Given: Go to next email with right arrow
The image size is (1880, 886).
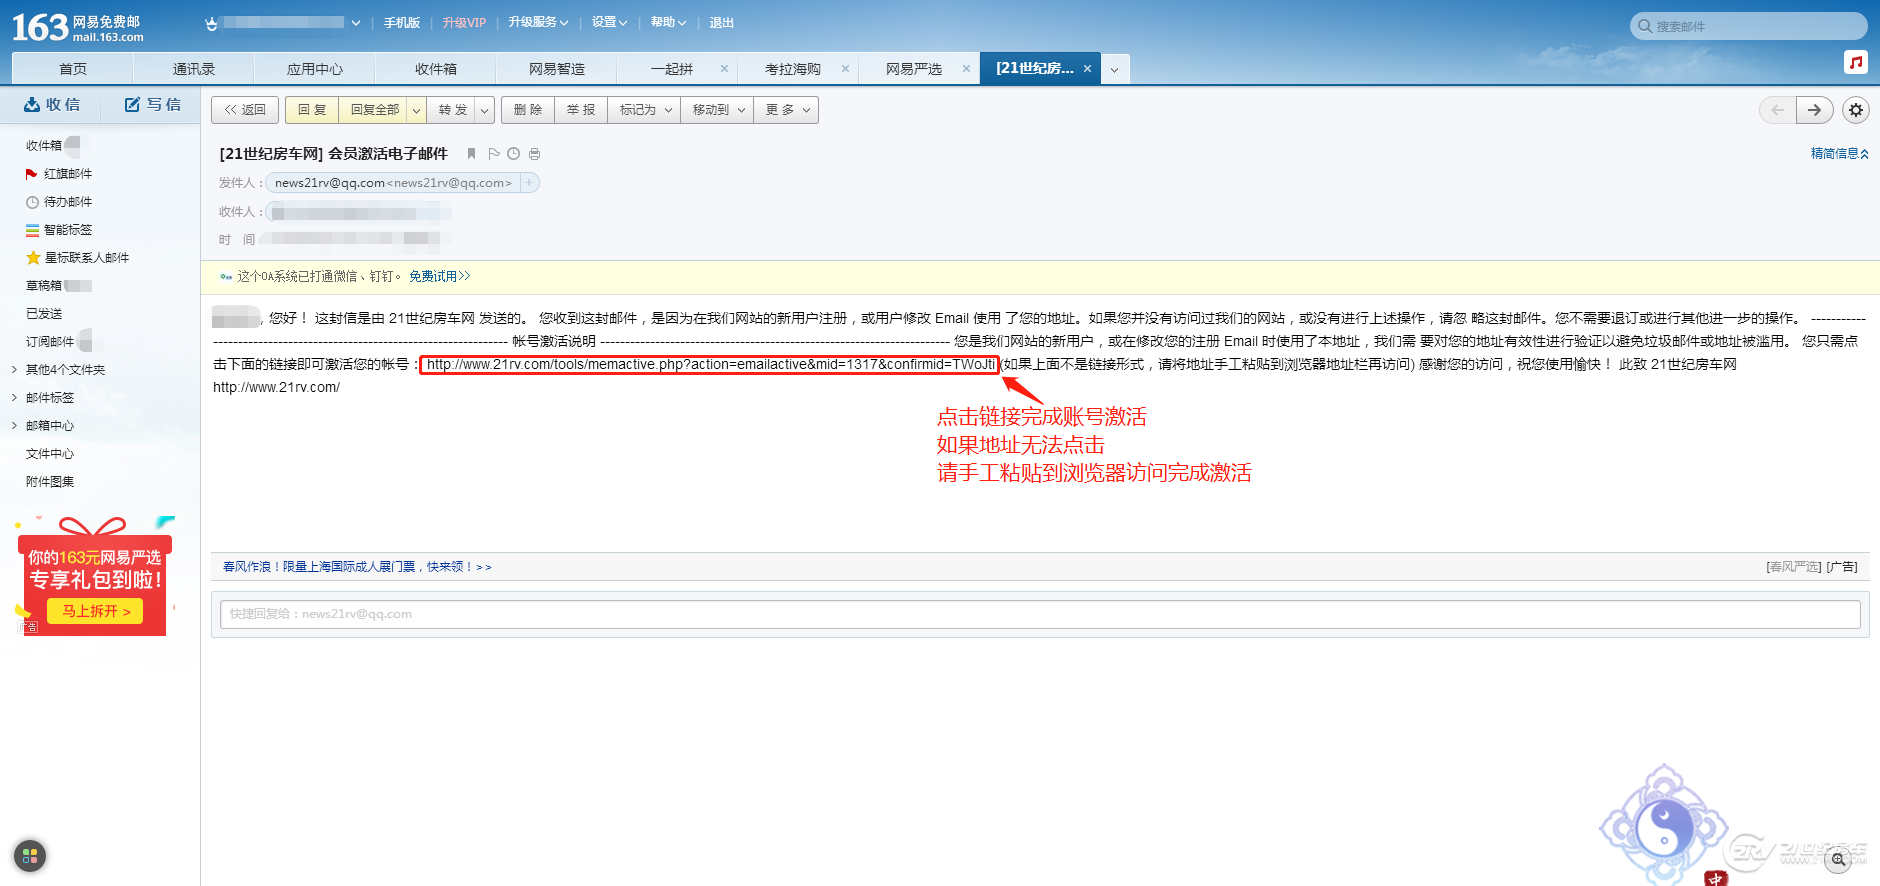Looking at the screenshot, I should tap(1814, 110).
